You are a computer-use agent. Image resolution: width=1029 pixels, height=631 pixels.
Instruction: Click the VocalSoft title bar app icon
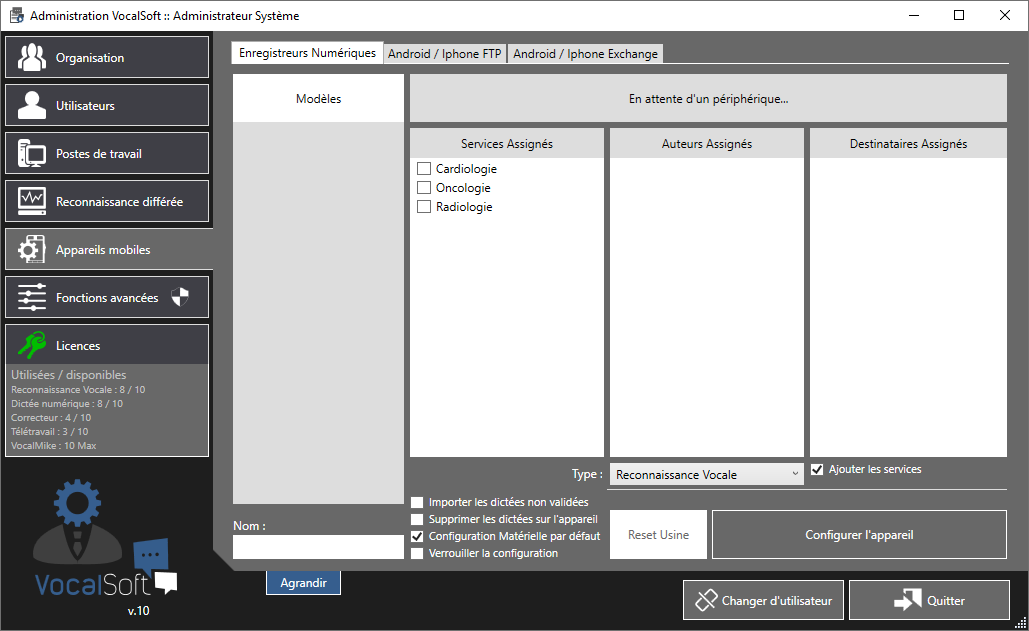16,15
